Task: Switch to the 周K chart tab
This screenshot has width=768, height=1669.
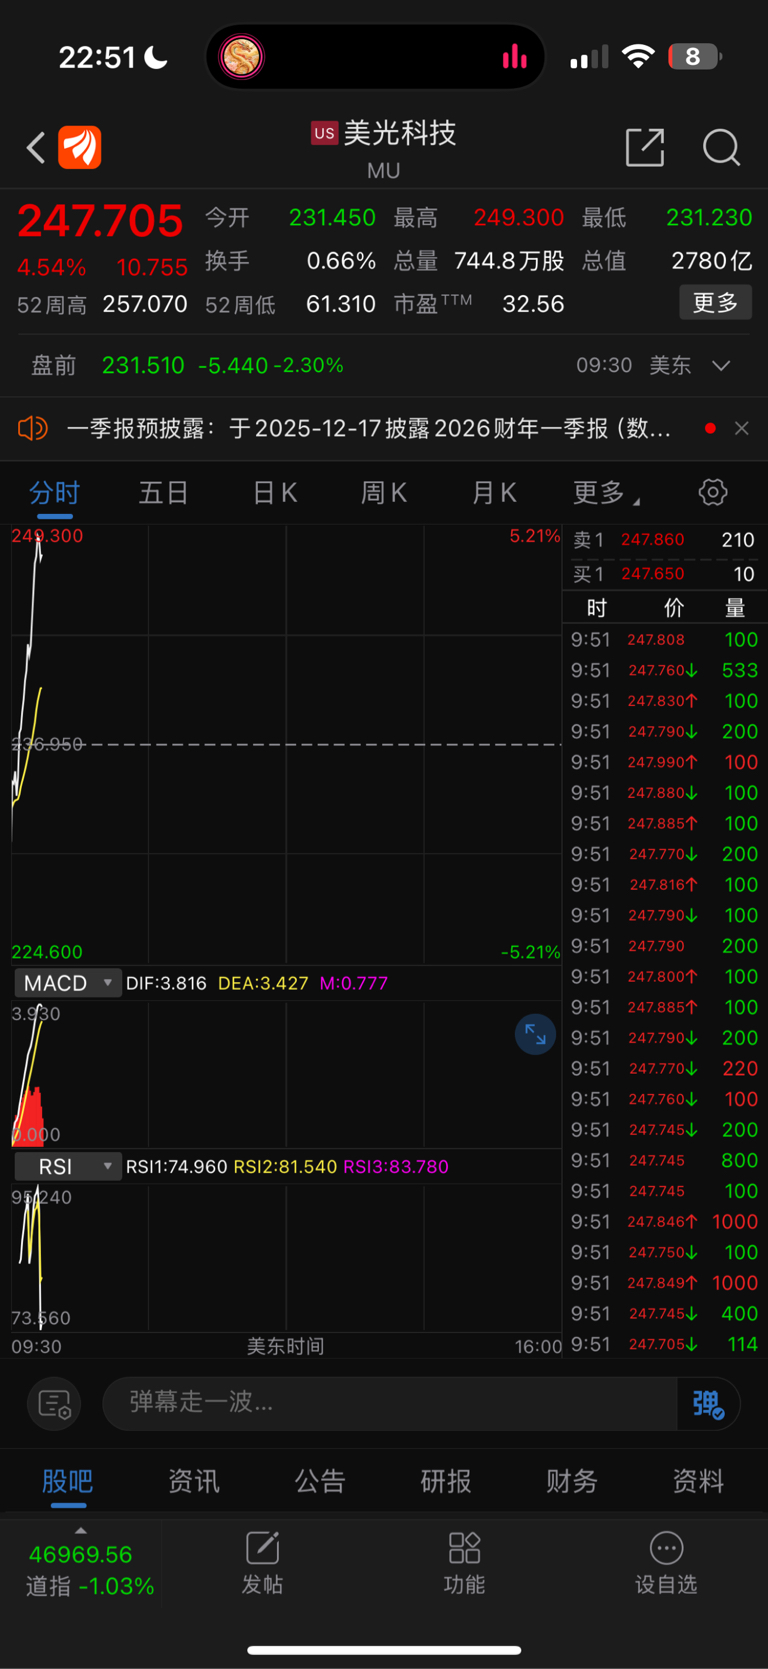Action: click(383, 492)
